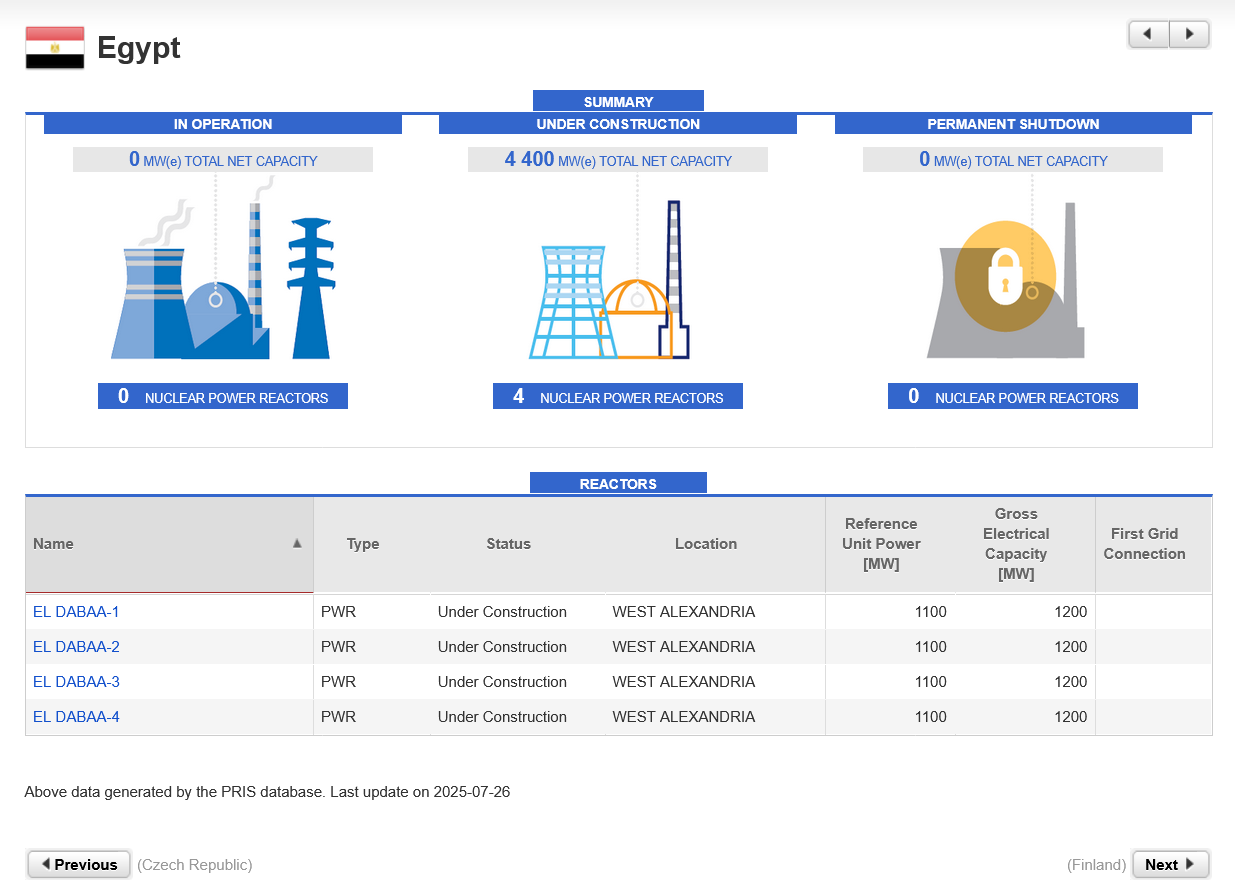Image resolution: width=1235 pixels, height=880 pixels.
Task: Go to Next country page
Action: [1169, 864]
